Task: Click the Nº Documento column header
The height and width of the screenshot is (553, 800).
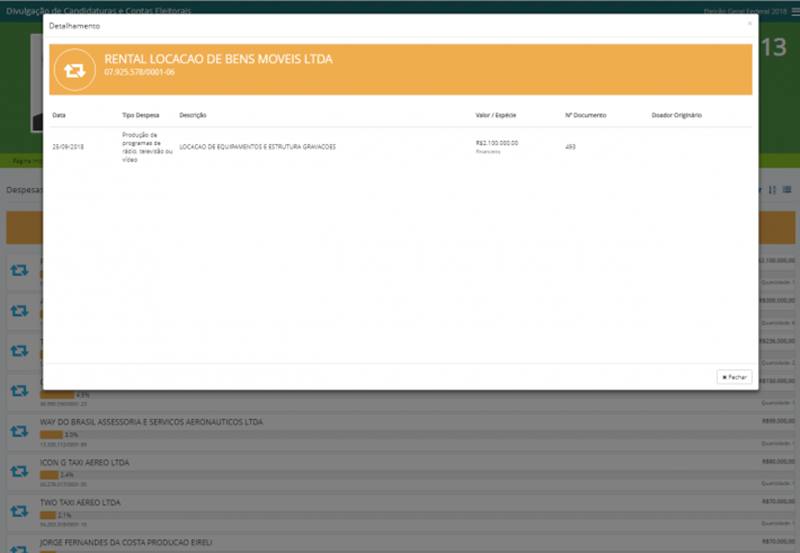Action: click(x=586, y=115)
